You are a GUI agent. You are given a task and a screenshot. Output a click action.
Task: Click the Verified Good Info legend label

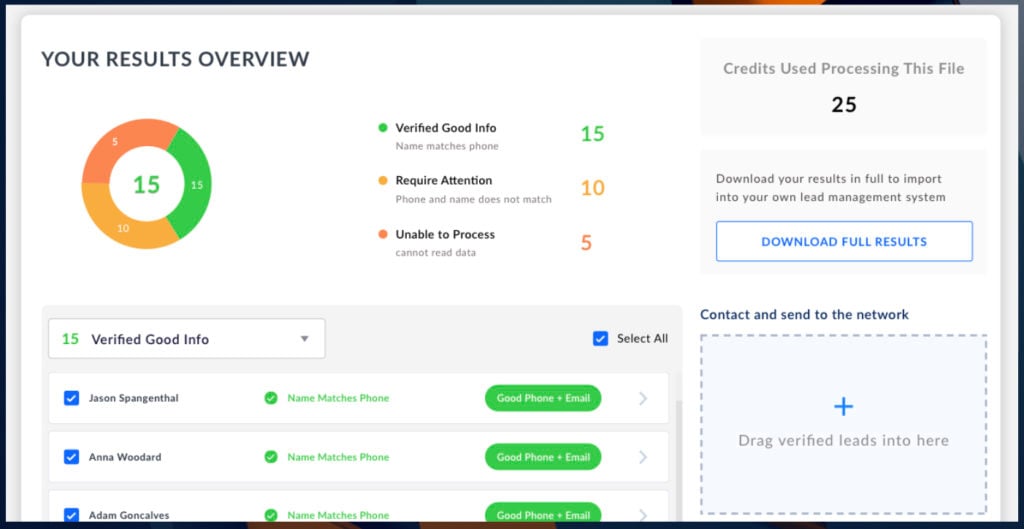click(445, 128)
